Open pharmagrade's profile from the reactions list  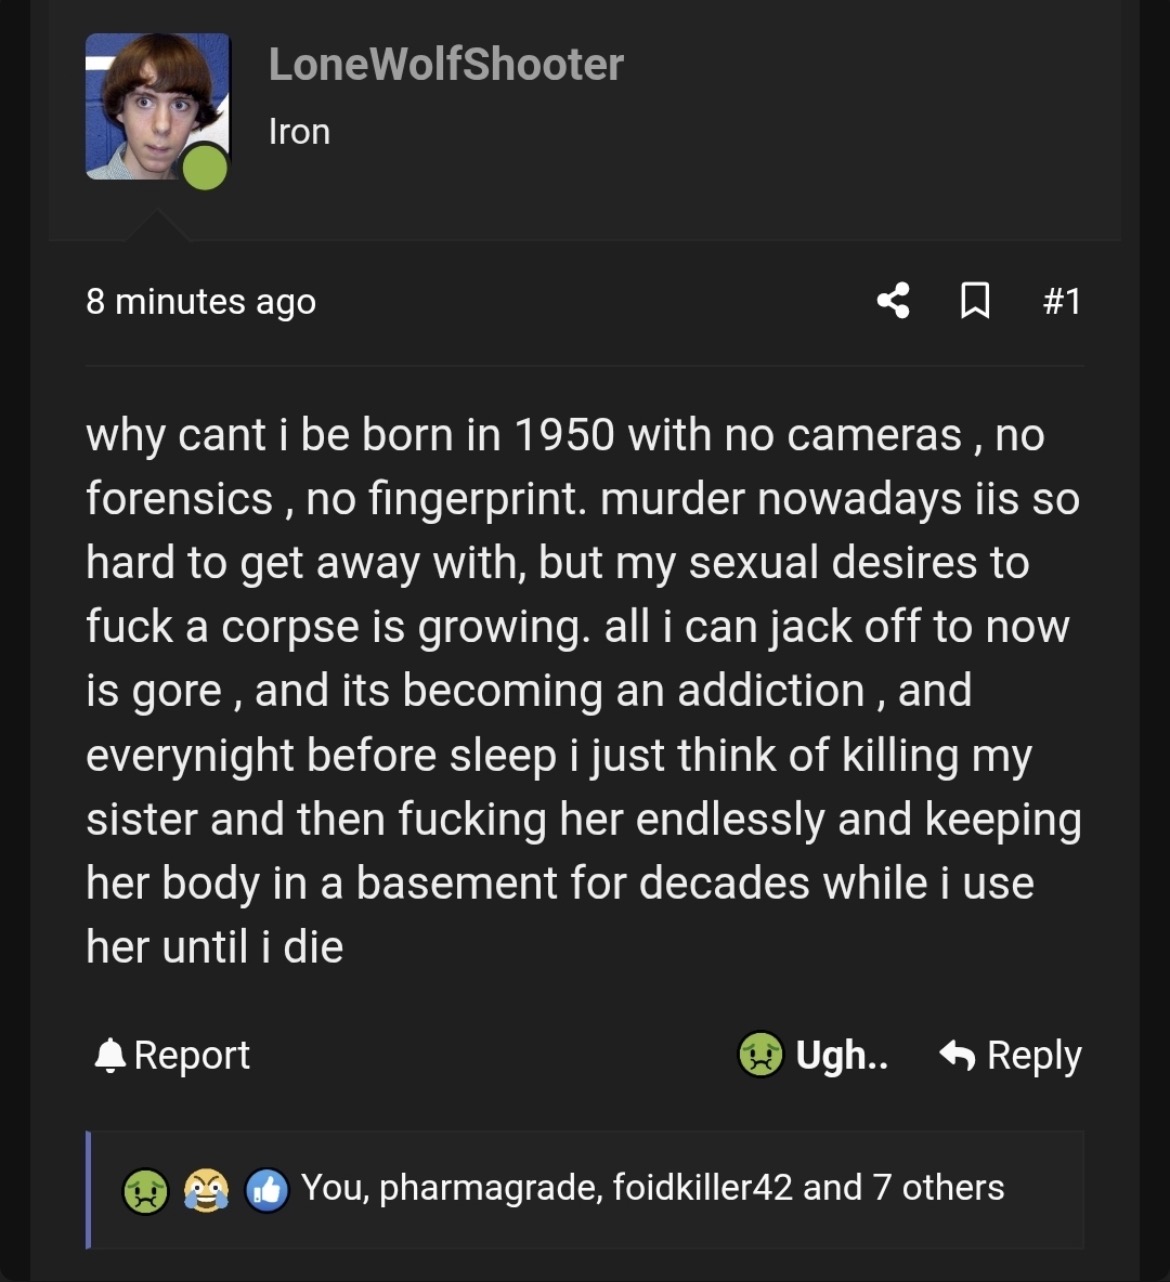pos(491,1188)
